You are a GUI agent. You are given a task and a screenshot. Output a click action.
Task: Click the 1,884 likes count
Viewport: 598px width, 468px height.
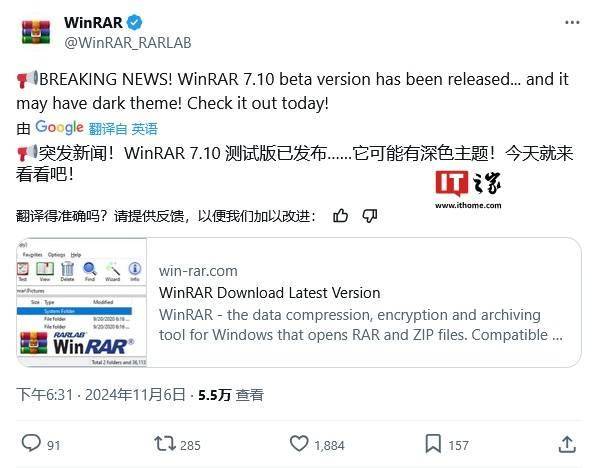pos(329,445)
